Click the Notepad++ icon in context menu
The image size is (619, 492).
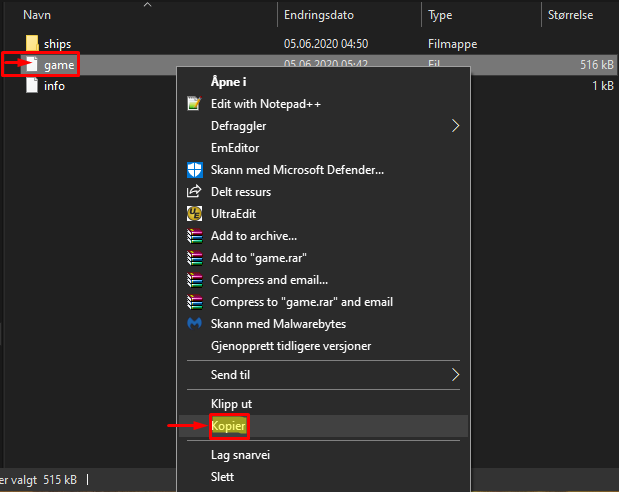pos(194,104)
